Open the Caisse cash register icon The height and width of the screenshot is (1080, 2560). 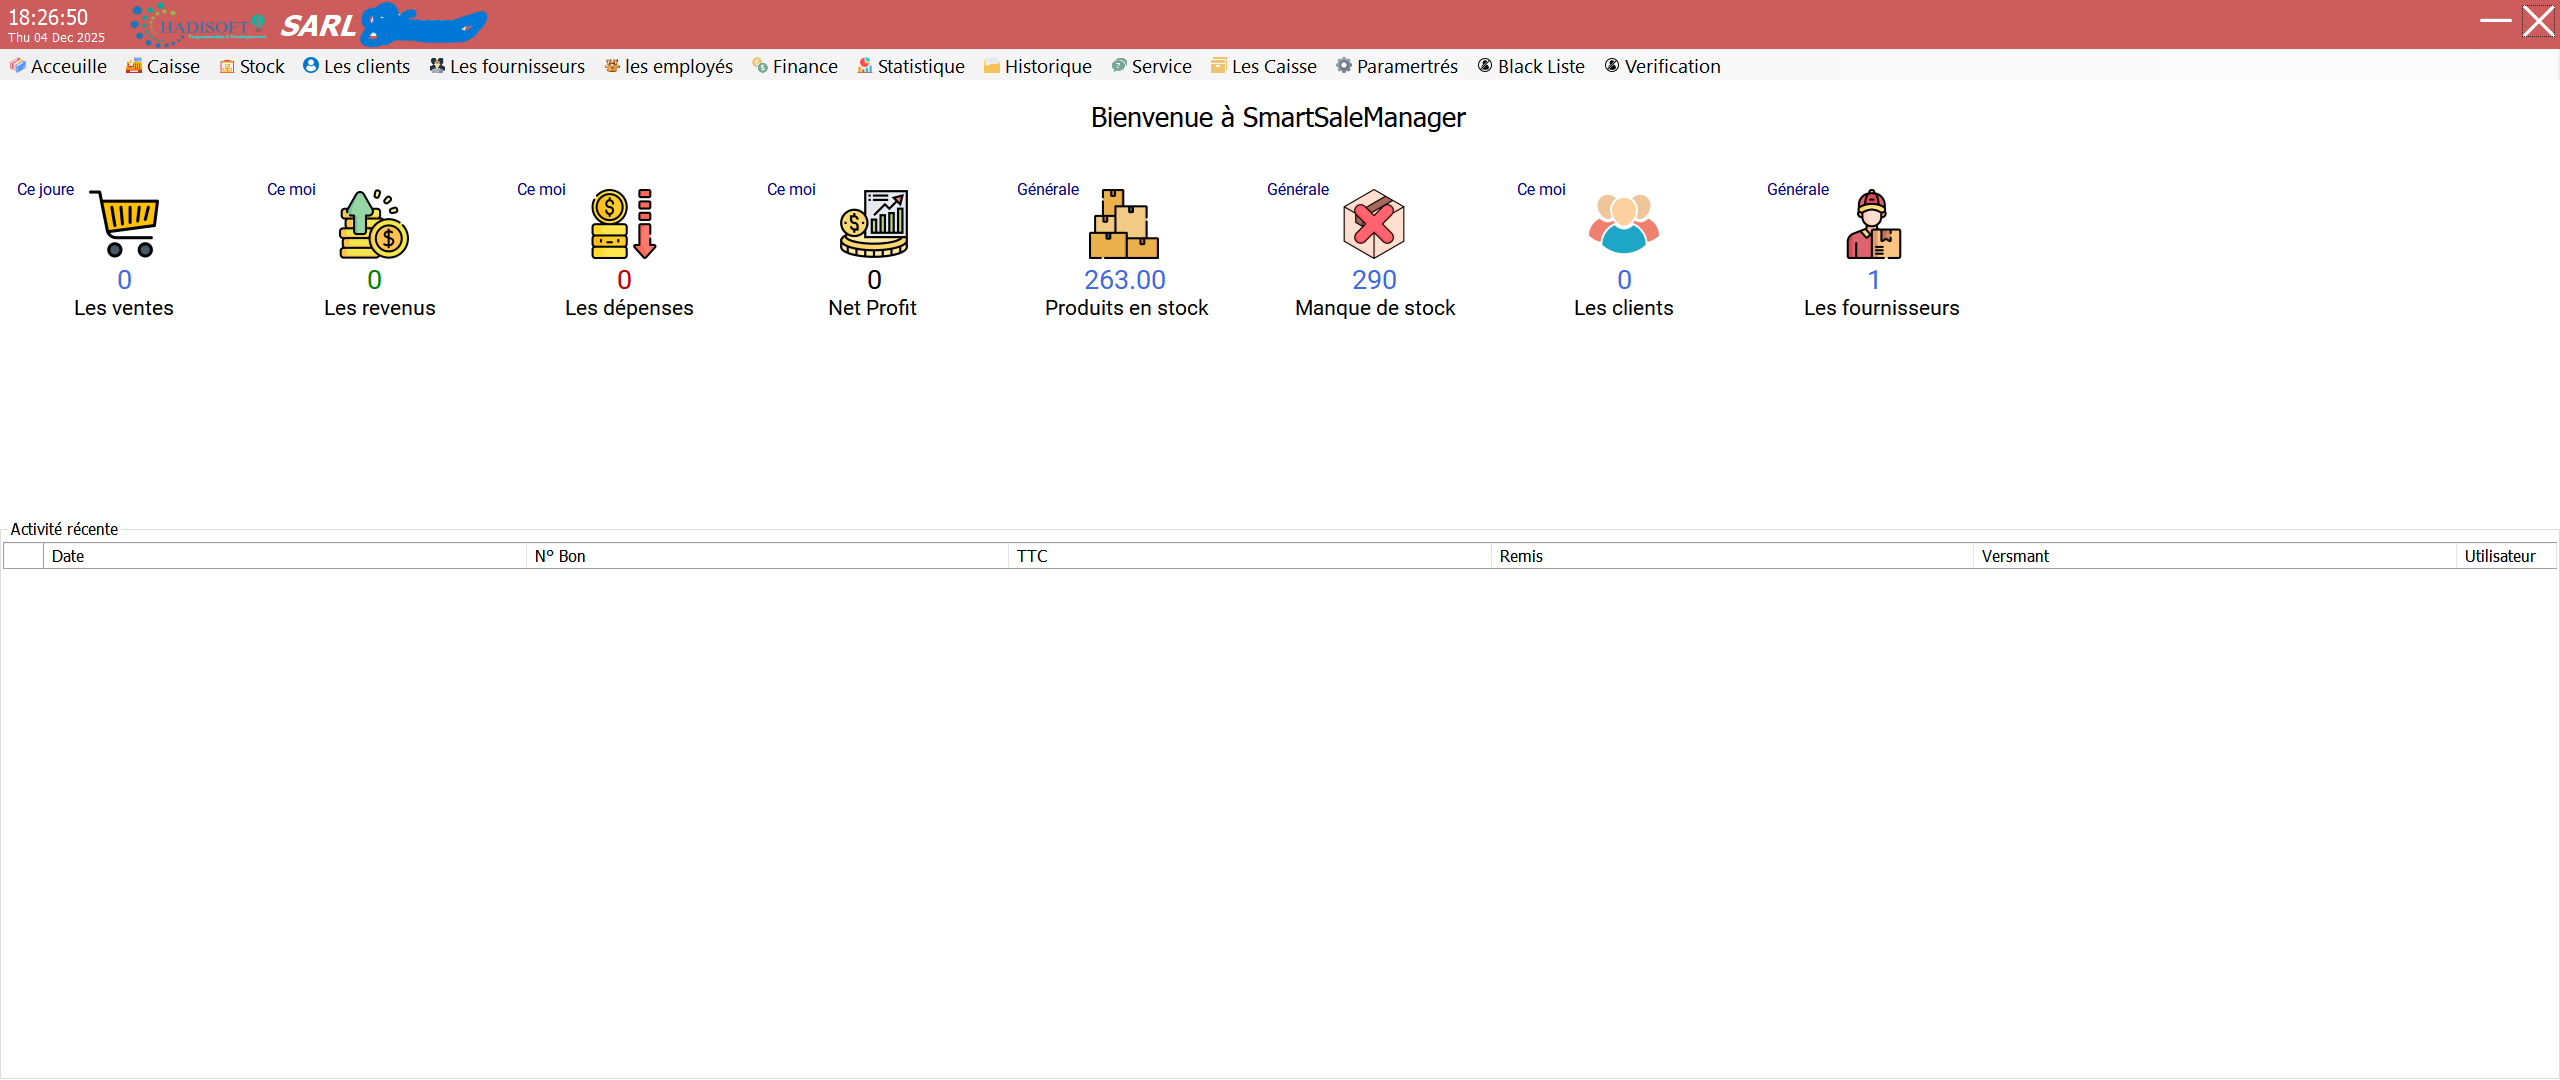pyautogui.click(x=133, y=66)
